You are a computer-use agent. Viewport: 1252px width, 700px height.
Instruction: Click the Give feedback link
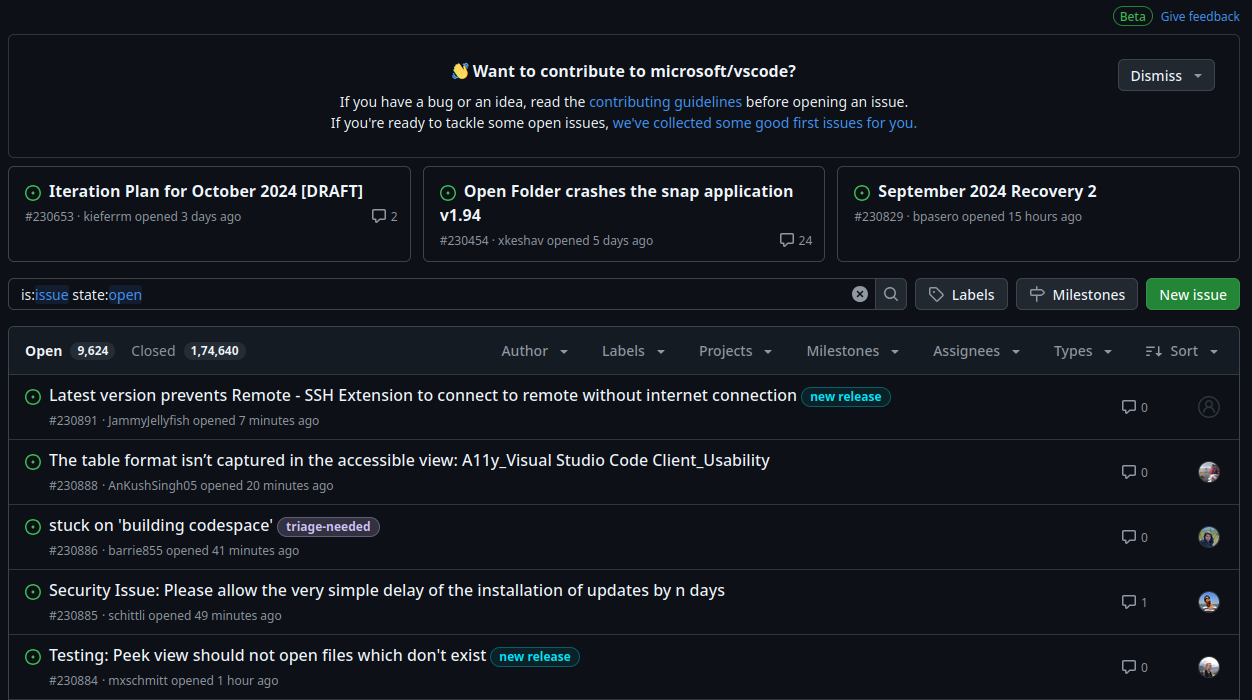click(1199, 16)
